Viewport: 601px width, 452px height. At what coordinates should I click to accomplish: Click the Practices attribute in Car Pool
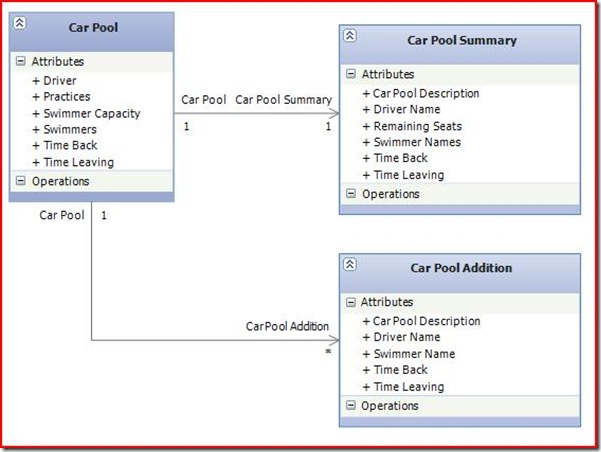click(66, 97)
